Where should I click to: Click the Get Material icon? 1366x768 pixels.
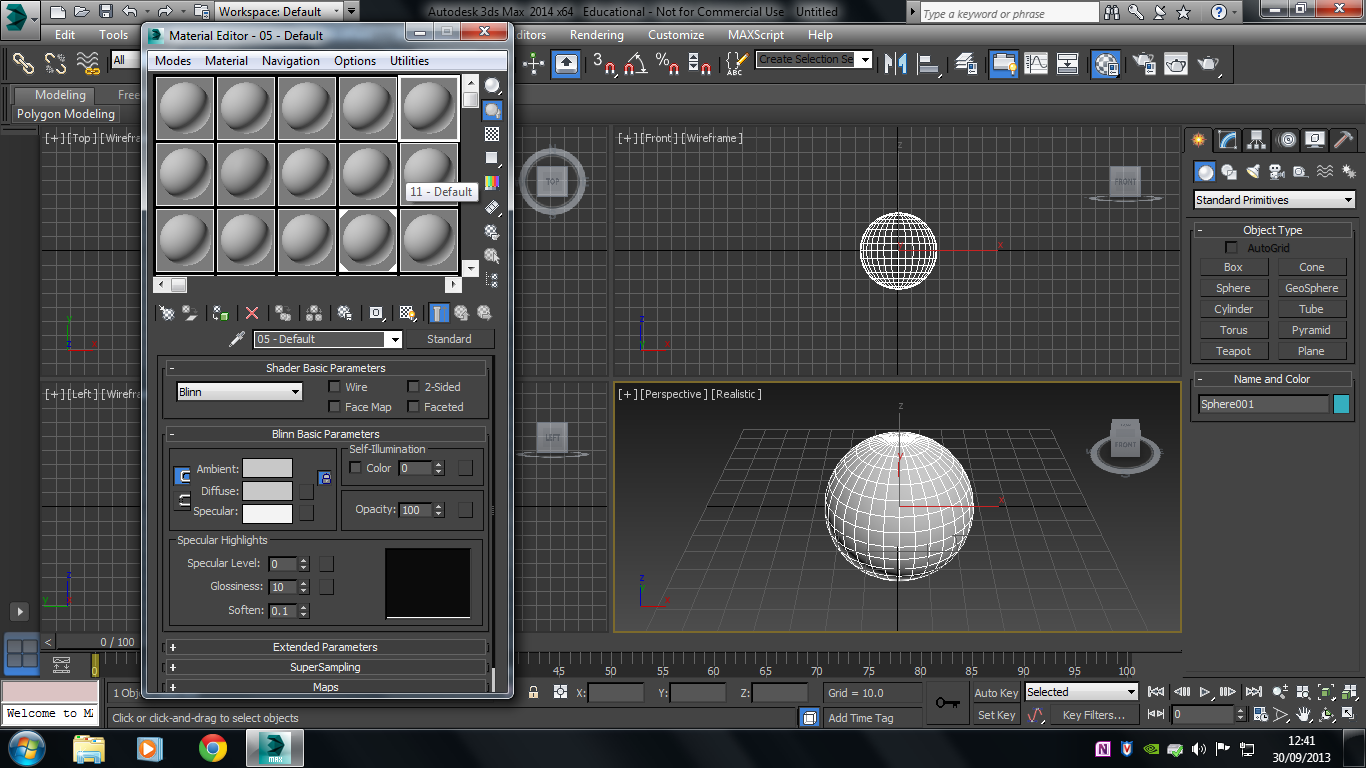[x=166, y=313]
